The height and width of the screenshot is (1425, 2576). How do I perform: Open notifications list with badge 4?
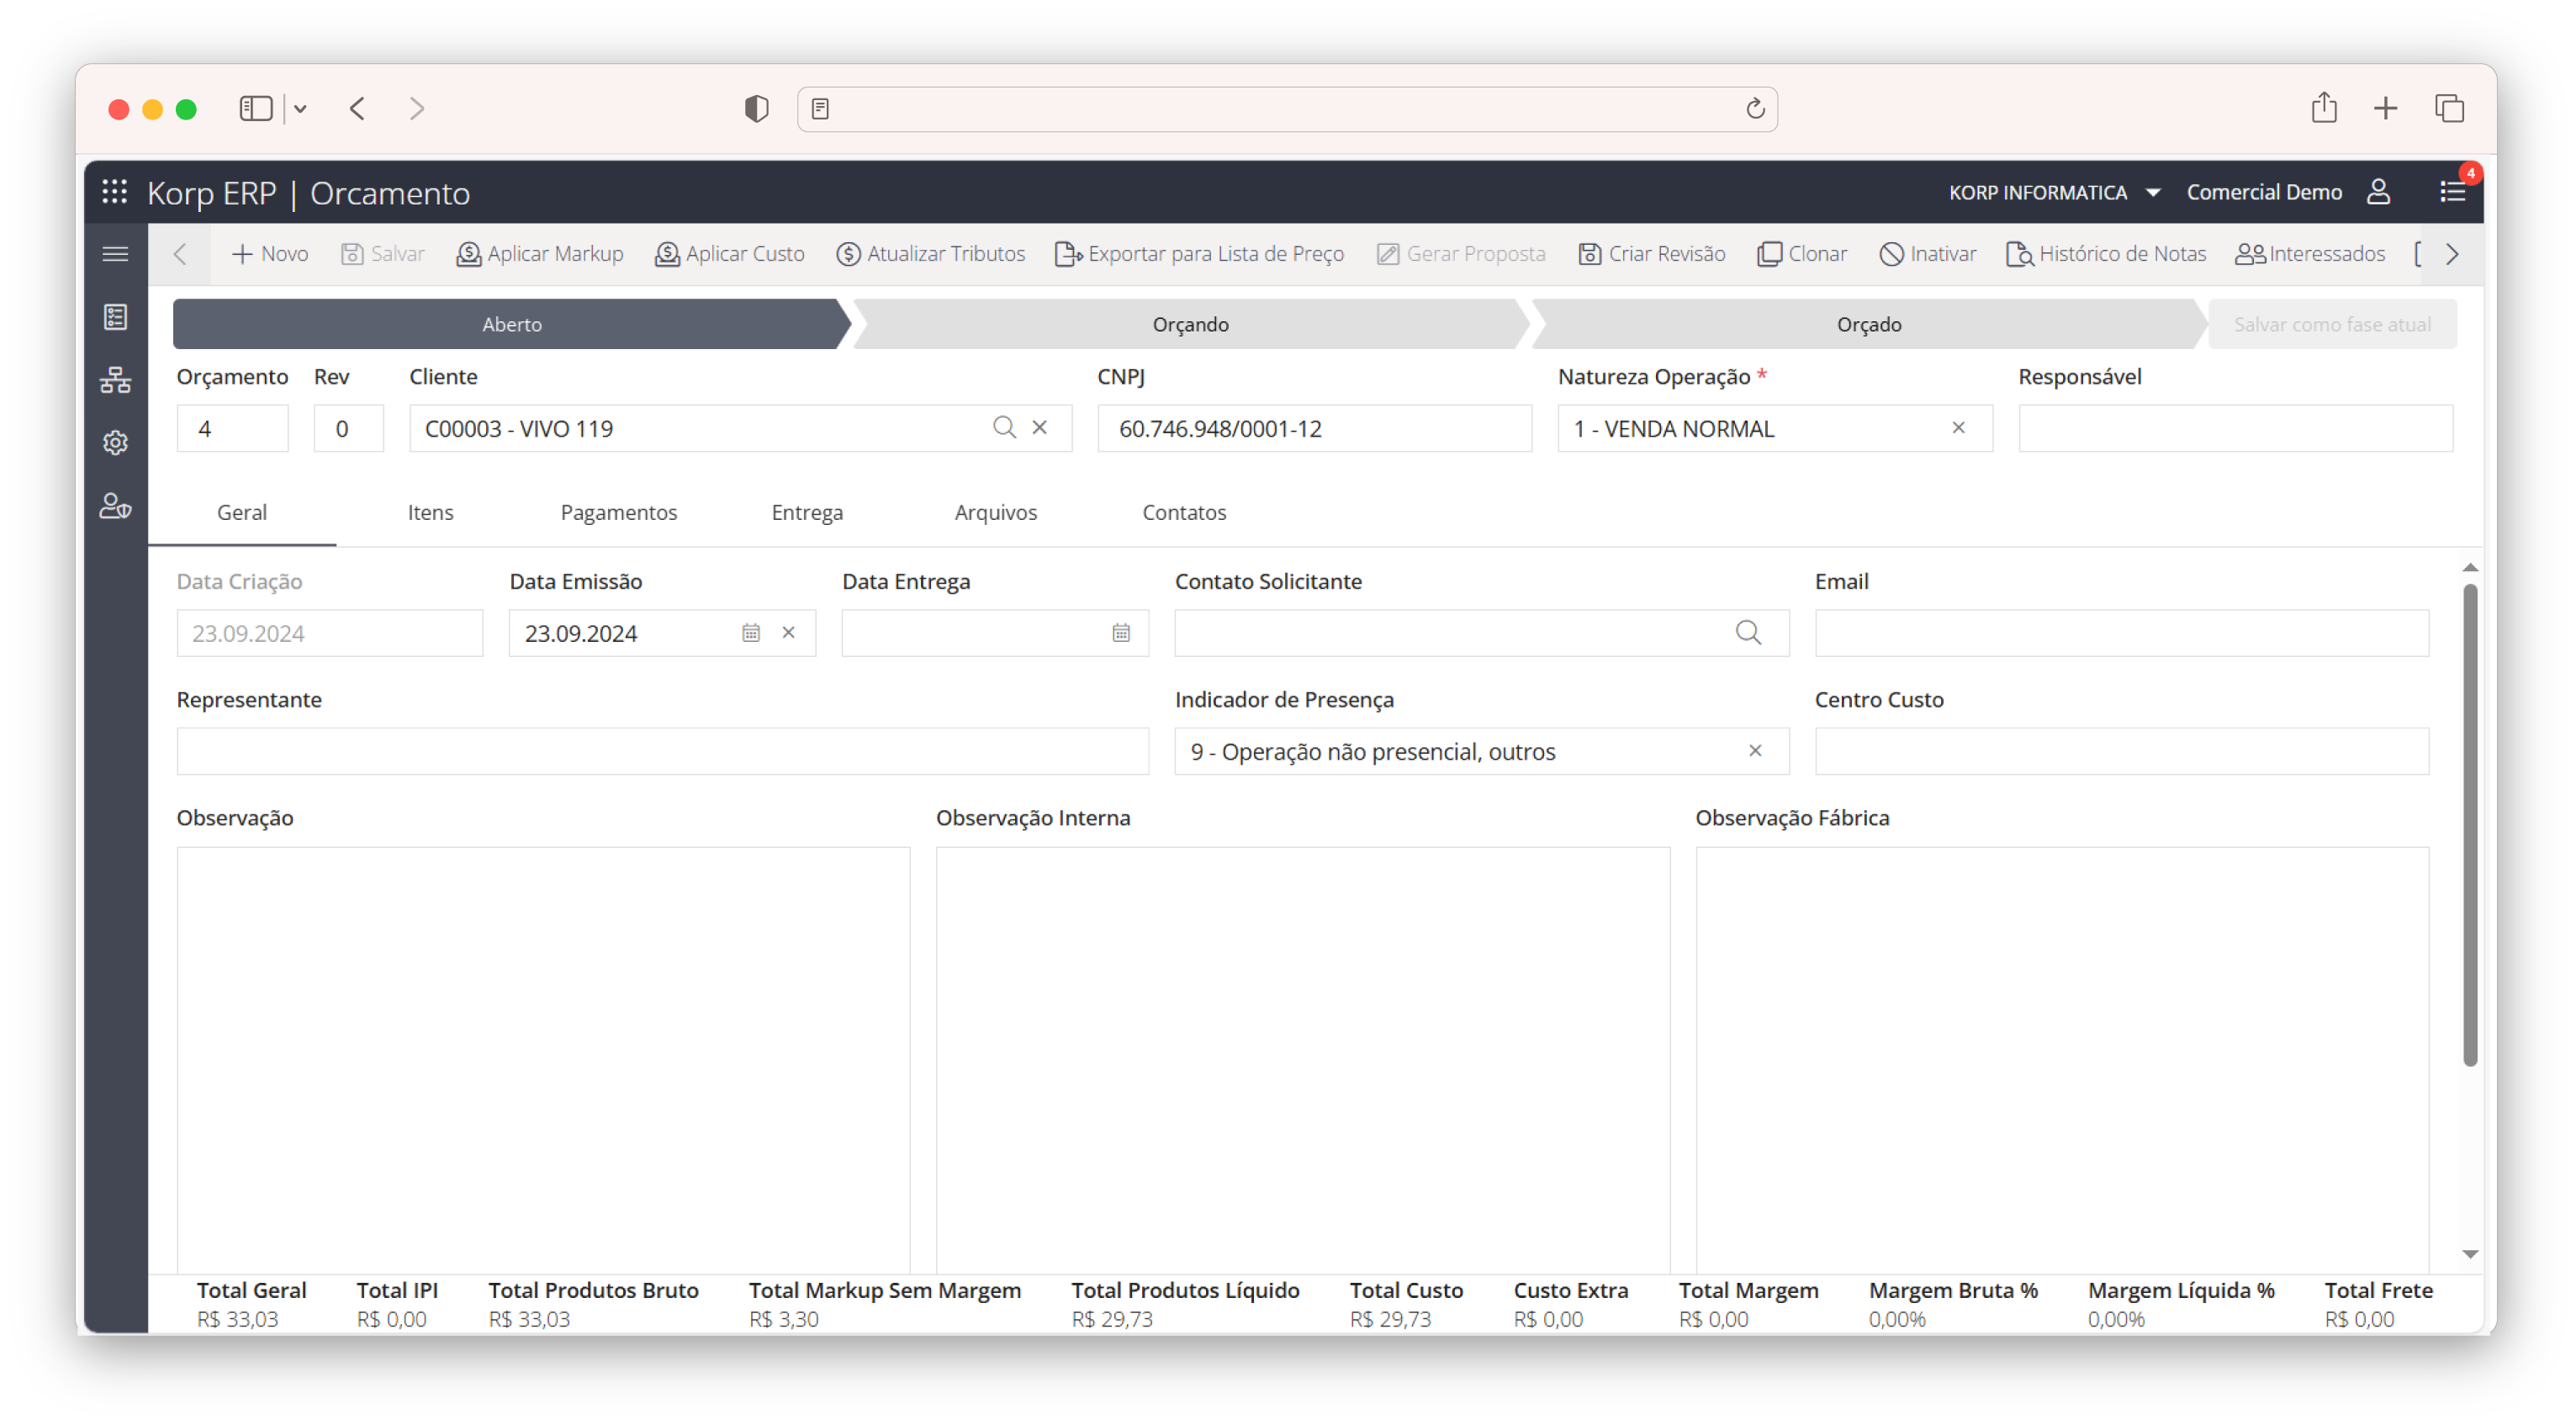(x=2452, y=191)
